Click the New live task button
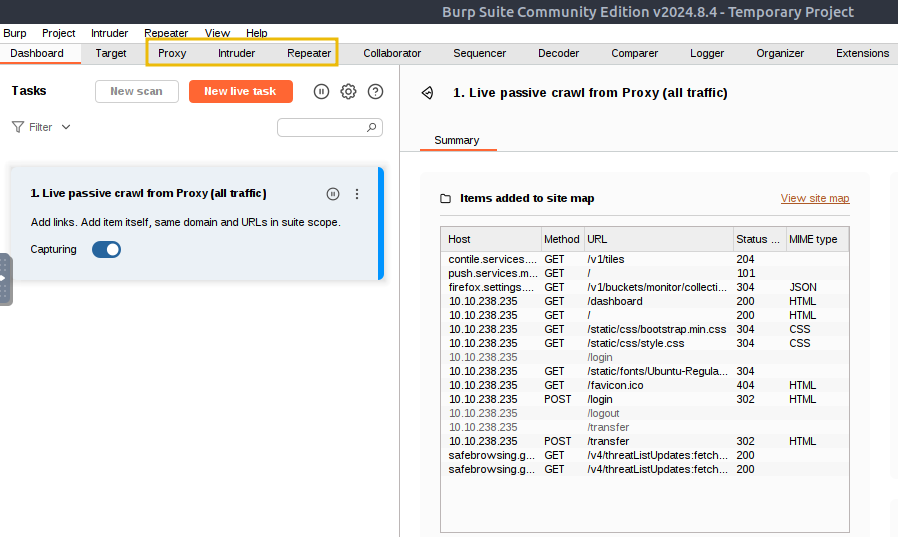This screenshot has height=537, width=898. tap(241, 92)
